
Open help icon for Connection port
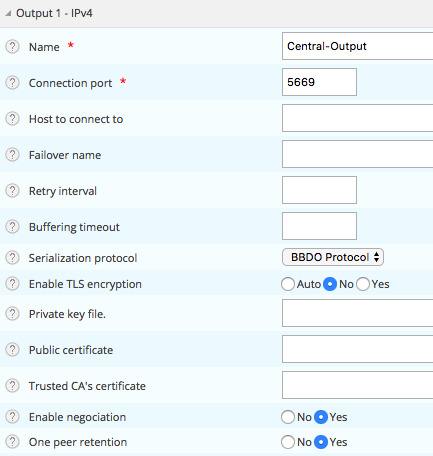tap(12, 83)
